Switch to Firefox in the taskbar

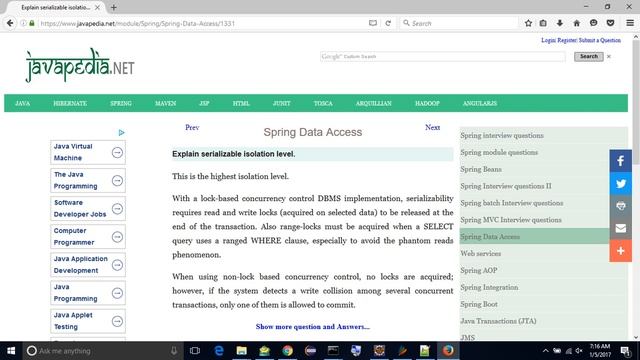[x=448, y=351]
